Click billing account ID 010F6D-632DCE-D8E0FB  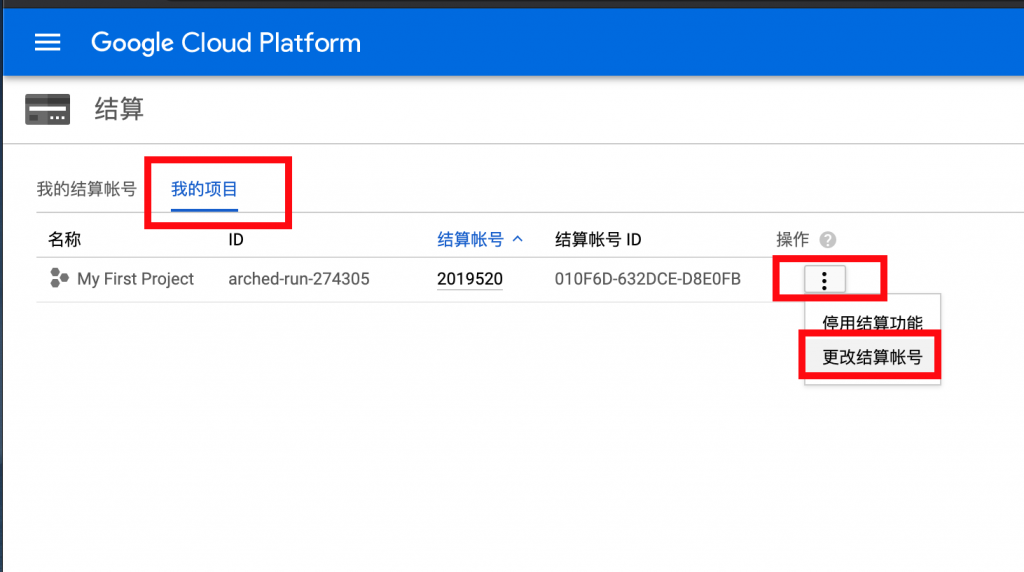click(x=648, y=279)
